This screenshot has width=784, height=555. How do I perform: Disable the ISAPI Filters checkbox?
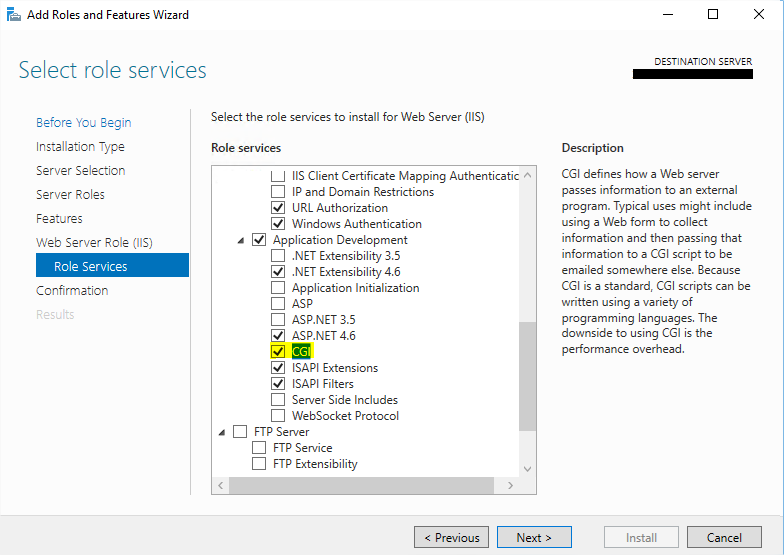[x=278, y=384]
